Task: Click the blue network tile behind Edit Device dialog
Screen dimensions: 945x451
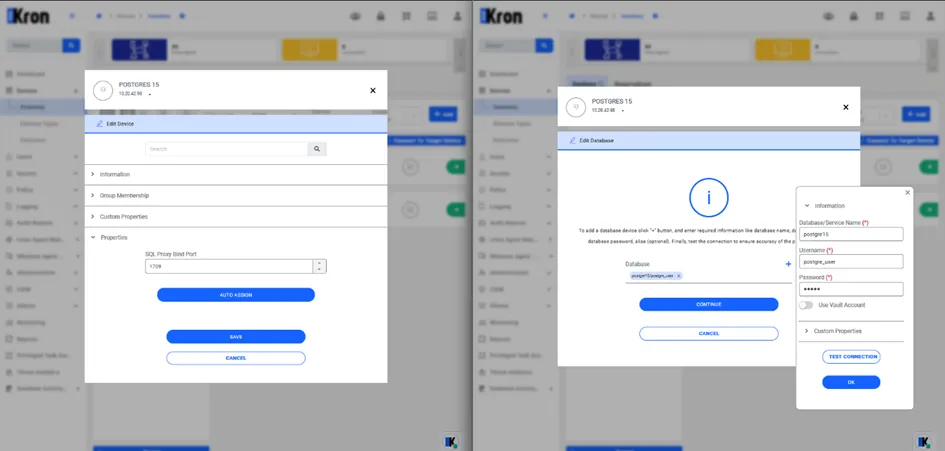Action: click(x=139, y=49)
